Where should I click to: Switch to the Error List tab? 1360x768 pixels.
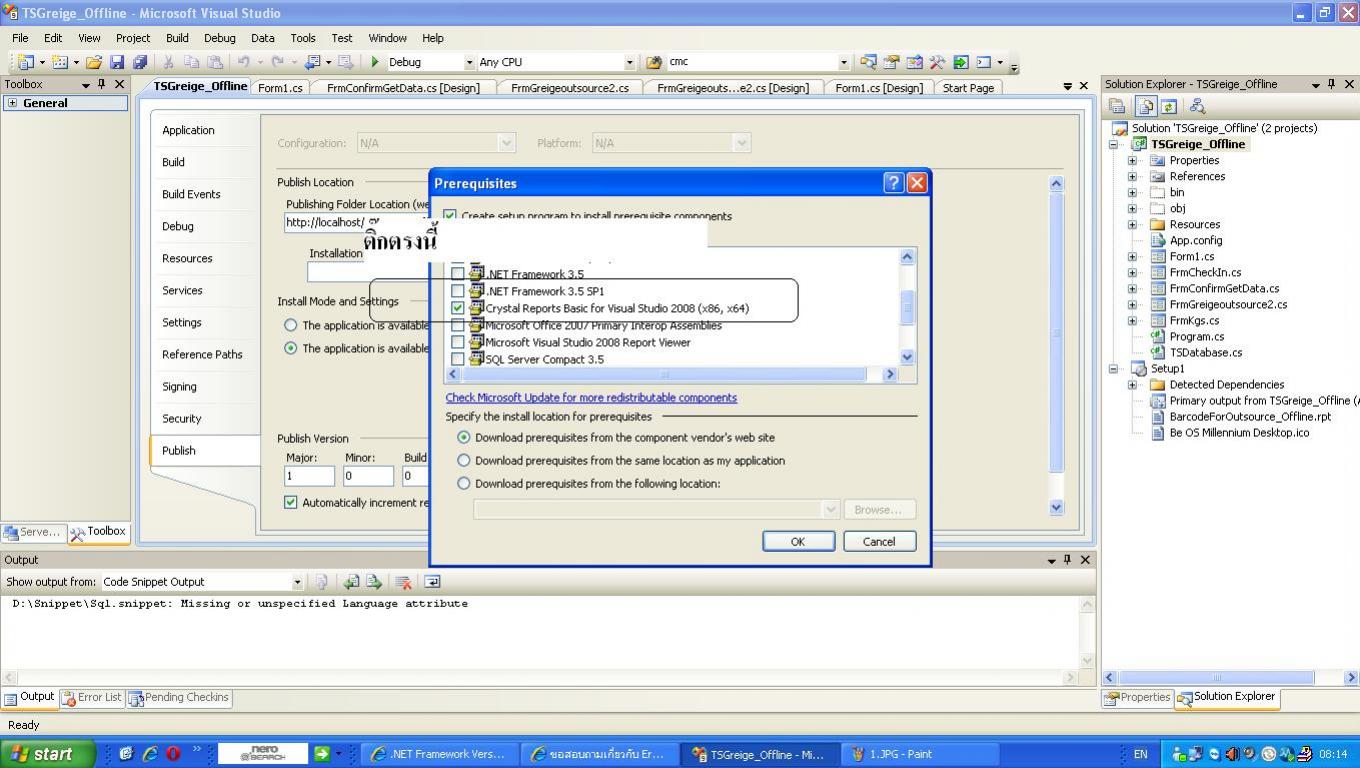pos(91,698)
